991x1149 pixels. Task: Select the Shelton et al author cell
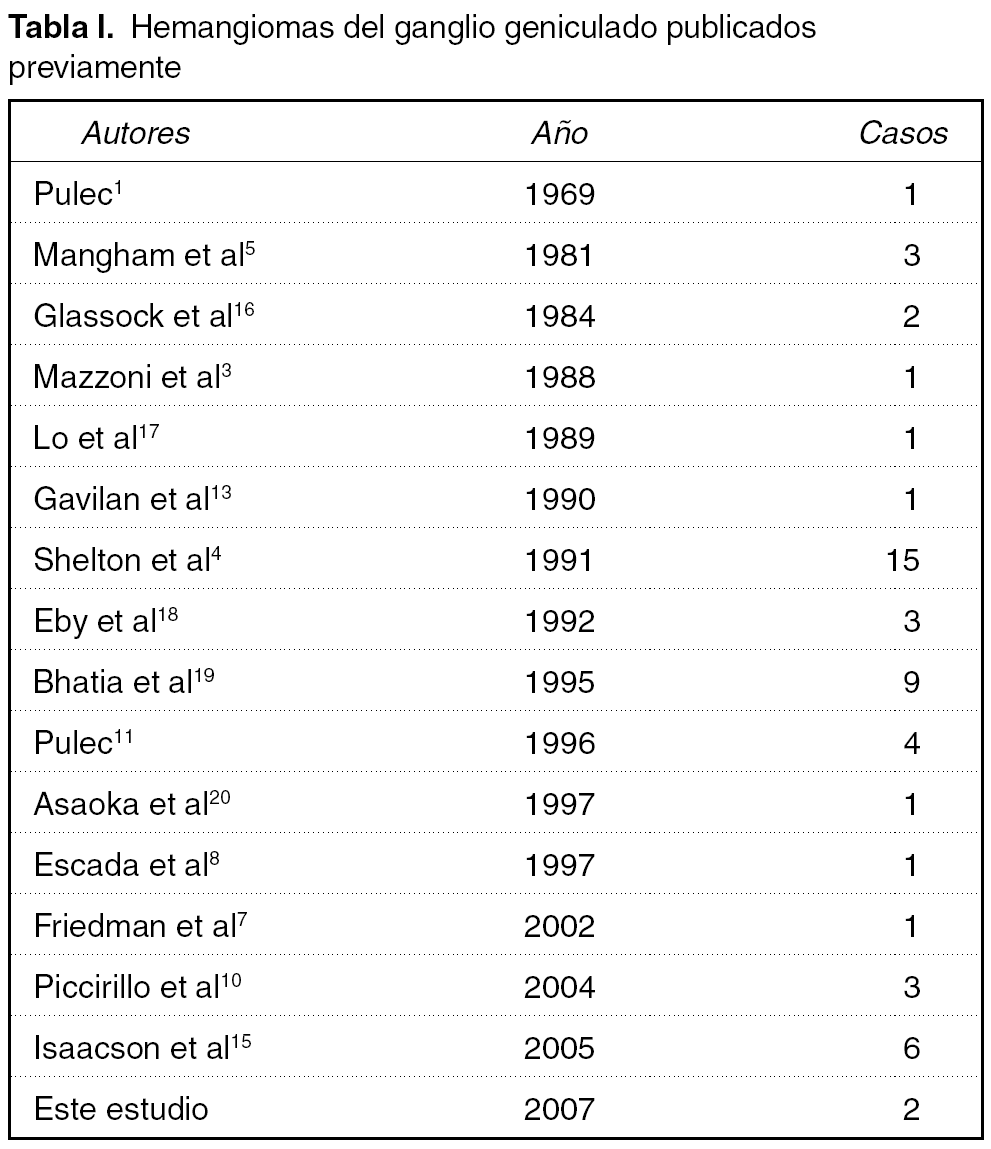tap(121, 560)
